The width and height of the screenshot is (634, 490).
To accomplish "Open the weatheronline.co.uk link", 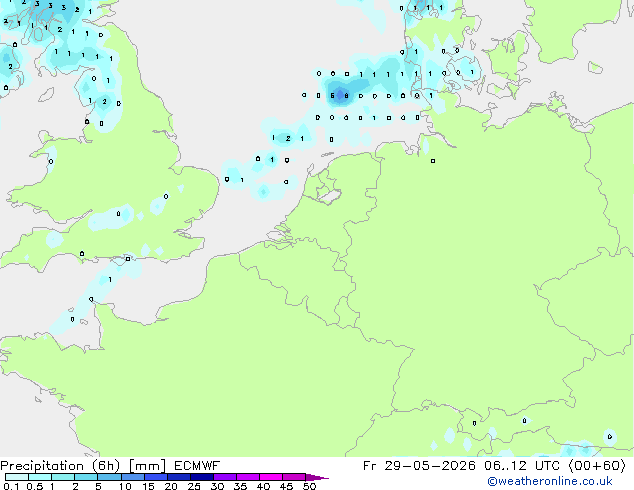I will coord(550,481).
